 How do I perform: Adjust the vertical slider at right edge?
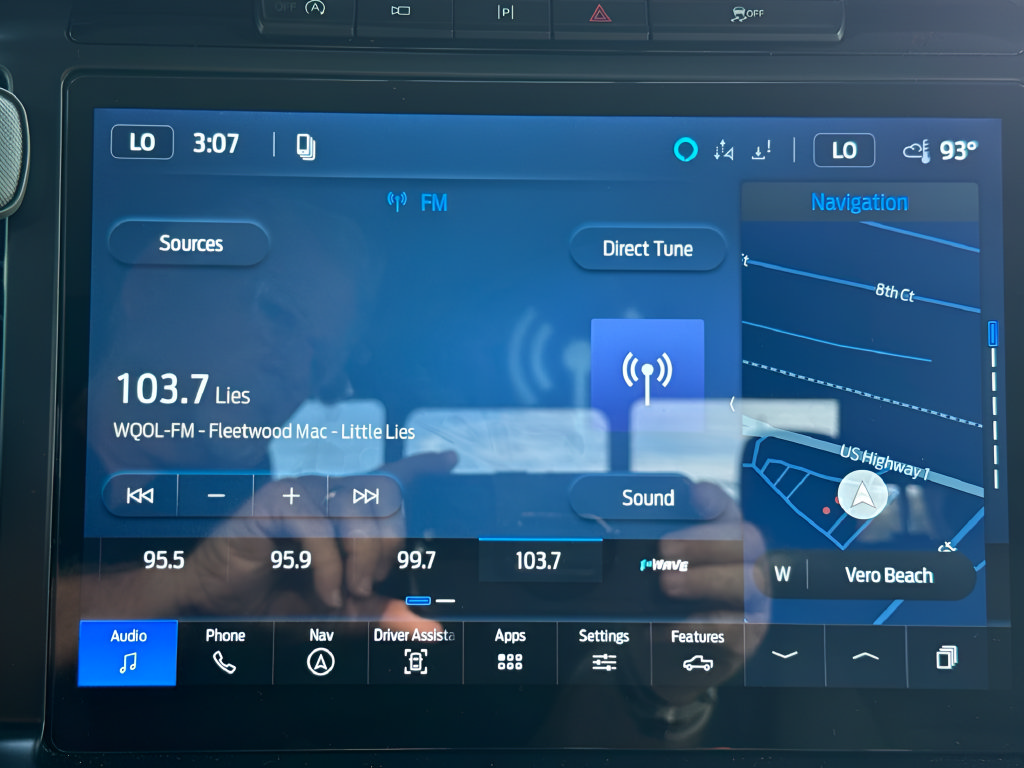point(994,405)
